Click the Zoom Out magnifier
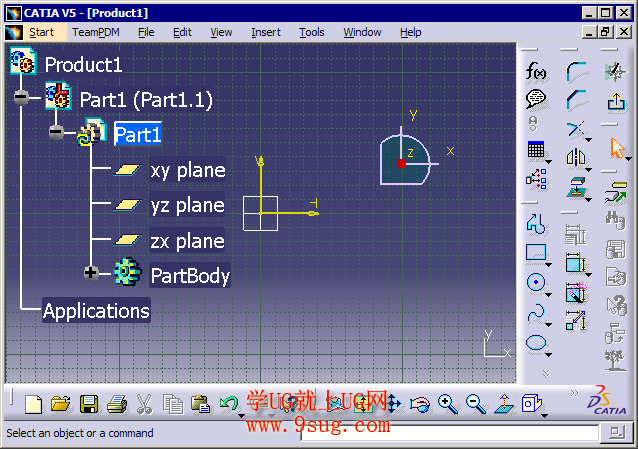Screen dimensions: 638x449 pyautogui.click(x=476, y=404)
